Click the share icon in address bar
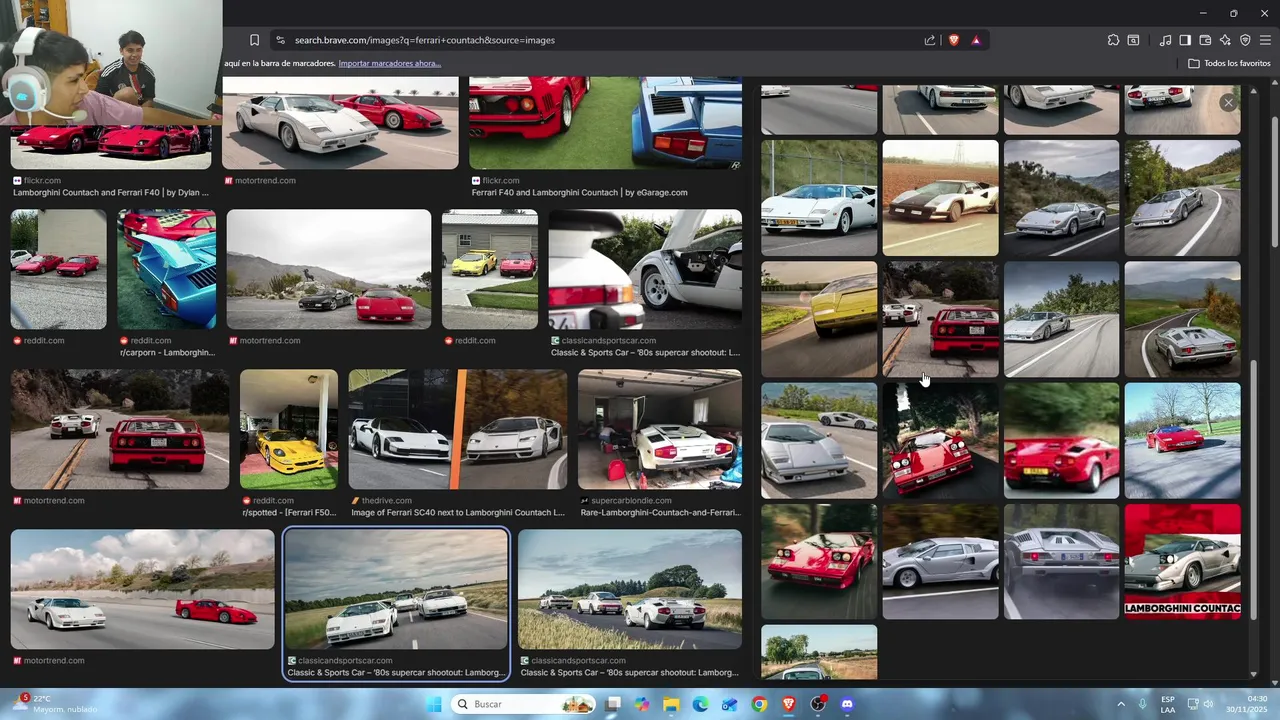 [x=930, y=40]
